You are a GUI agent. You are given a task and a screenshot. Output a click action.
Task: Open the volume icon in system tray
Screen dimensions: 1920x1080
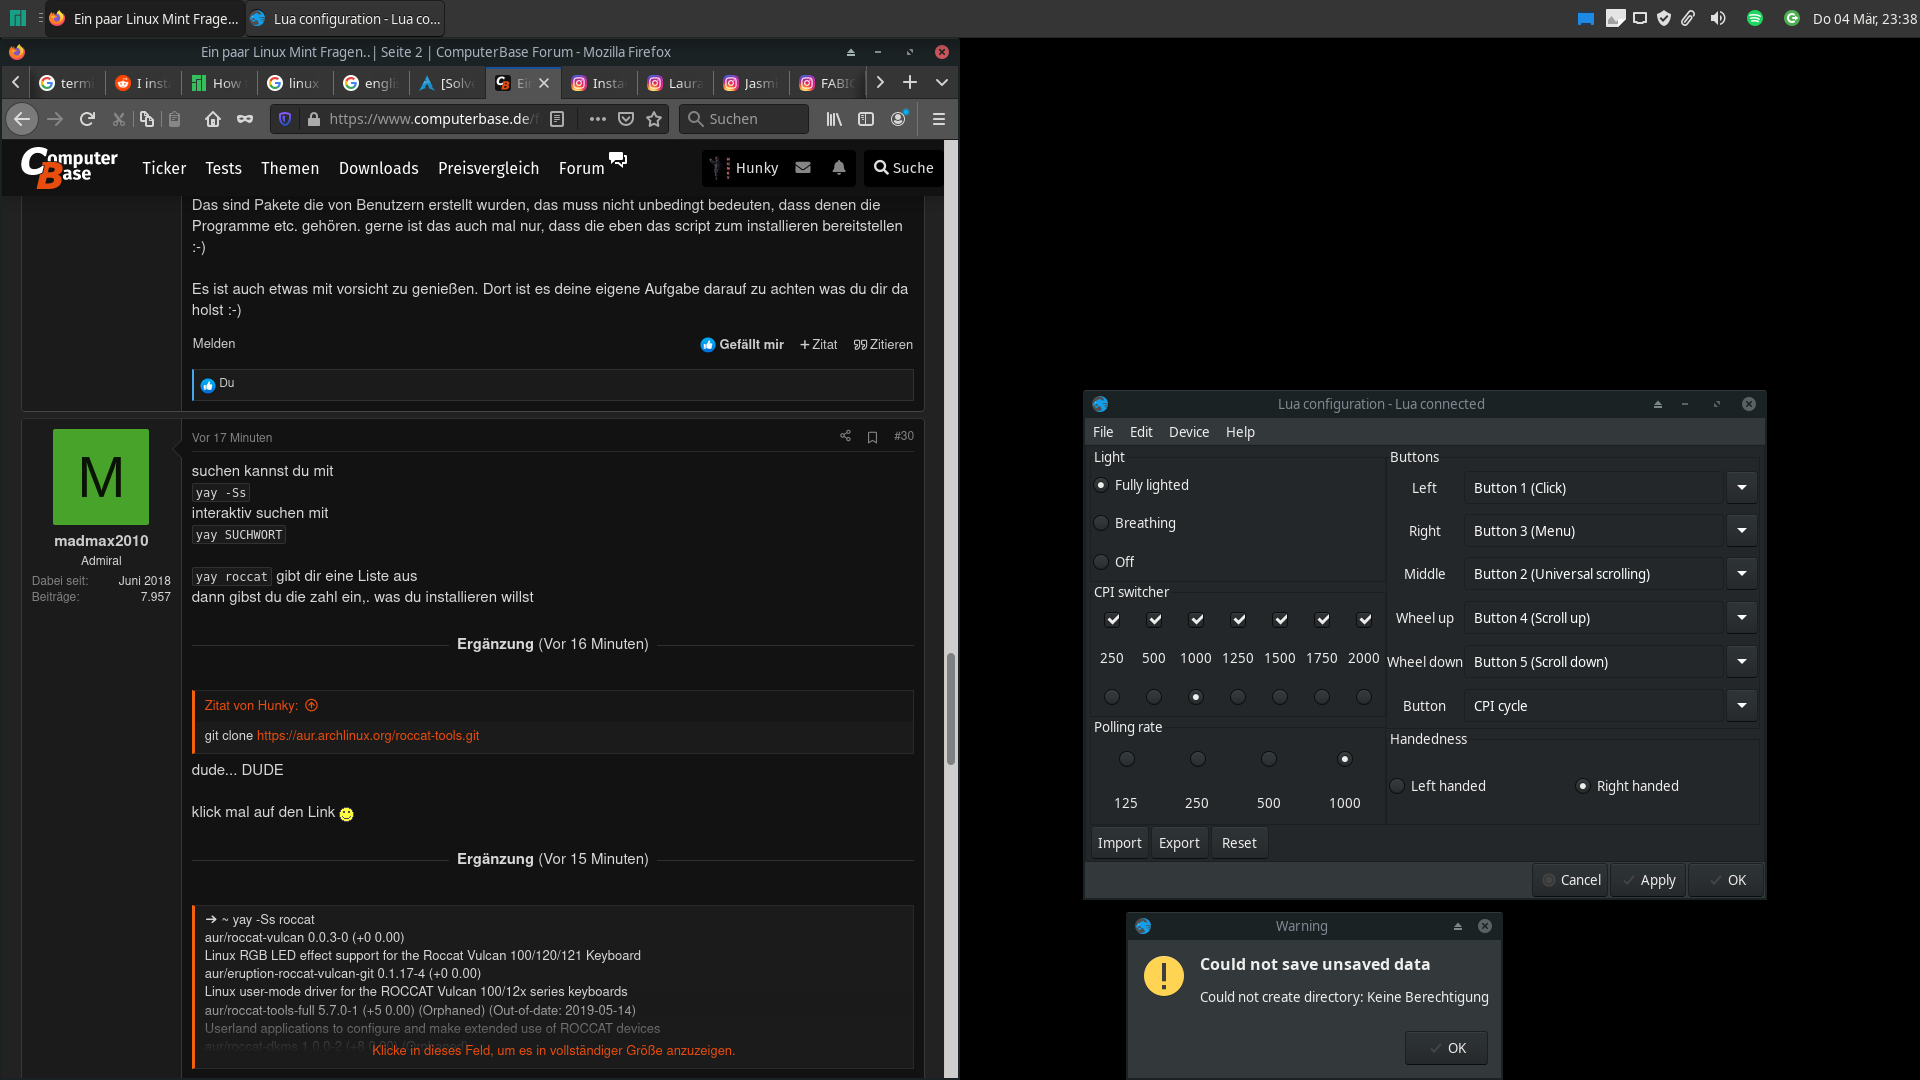(x=1718, y=18)
